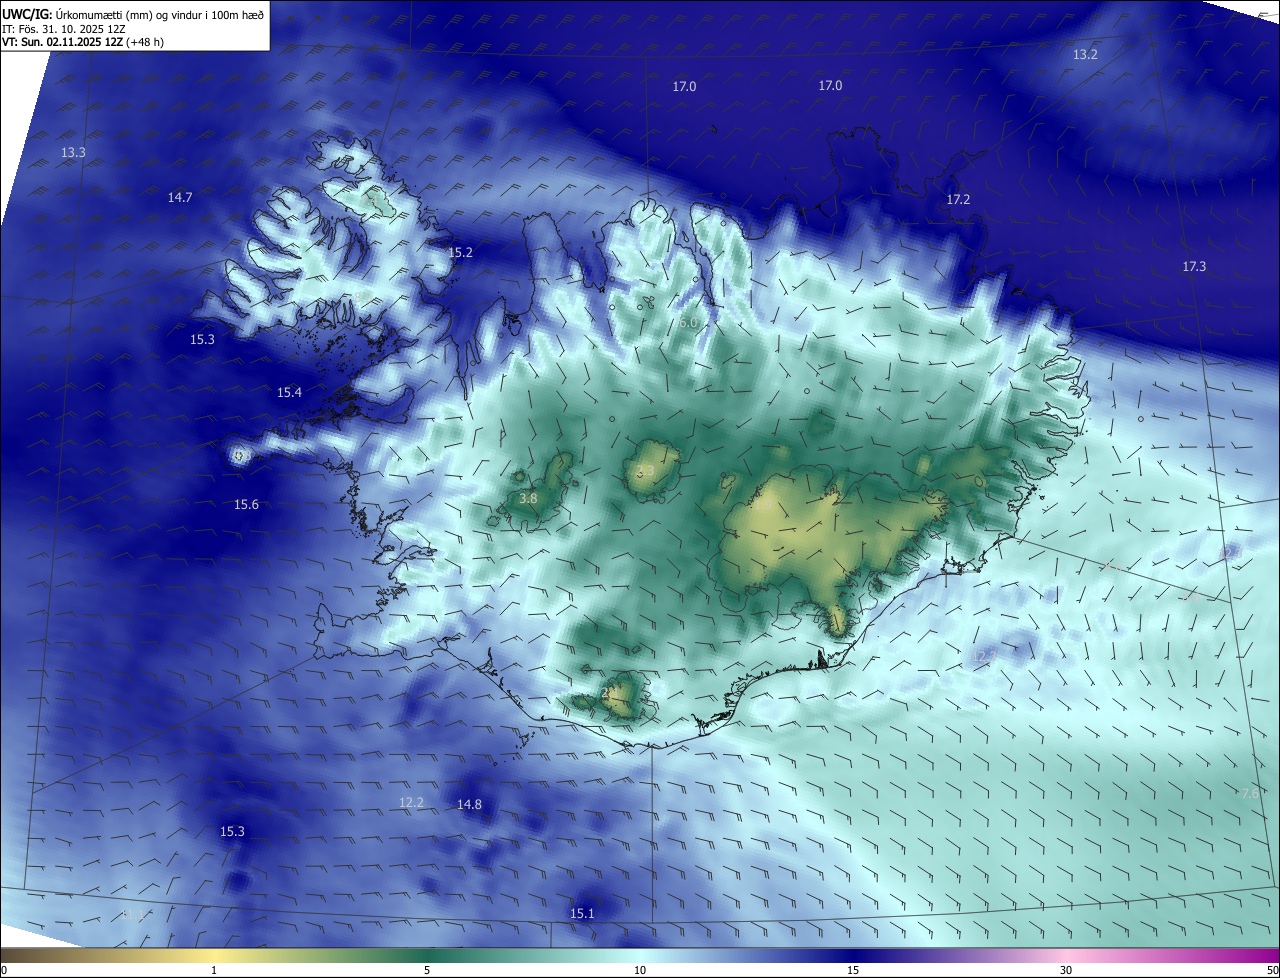1280x978 pixels.
Task: Click the 12.2 value south of Iceland
Action: pyautogui.click(x=411, y=803)
